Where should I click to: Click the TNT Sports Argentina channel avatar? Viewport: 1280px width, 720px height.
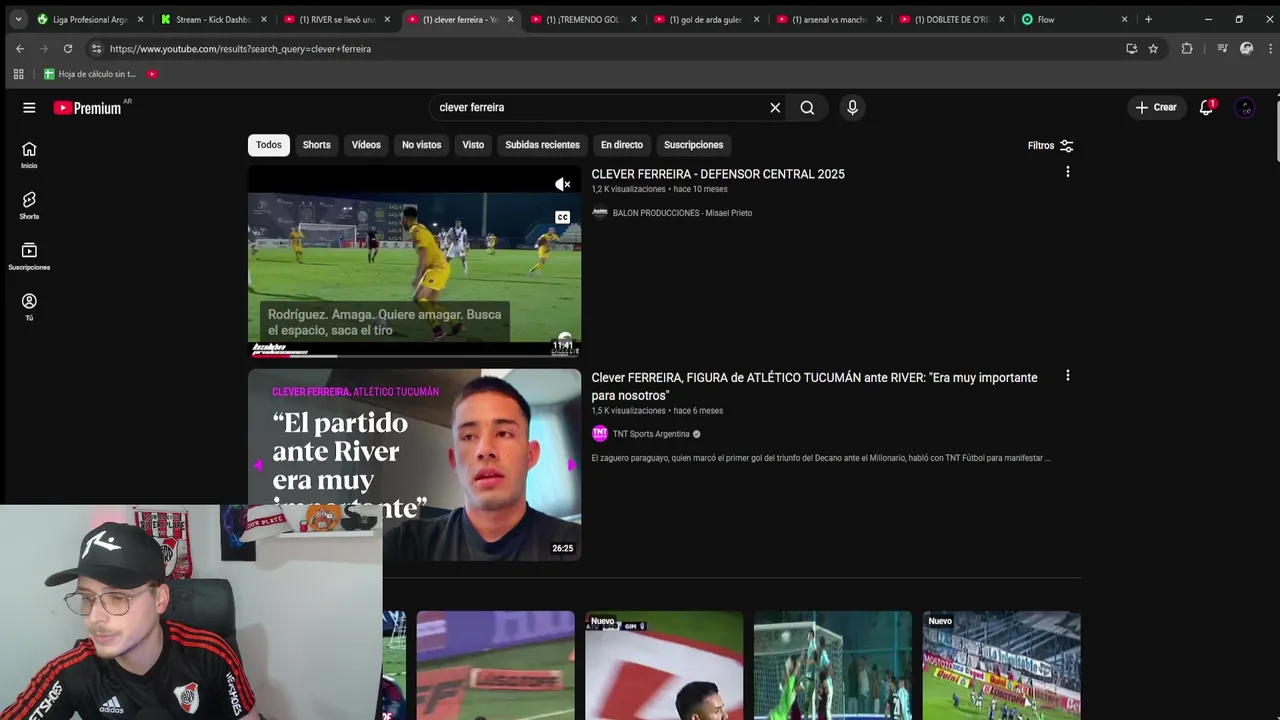pyautogui.click(x=600, y=434)
